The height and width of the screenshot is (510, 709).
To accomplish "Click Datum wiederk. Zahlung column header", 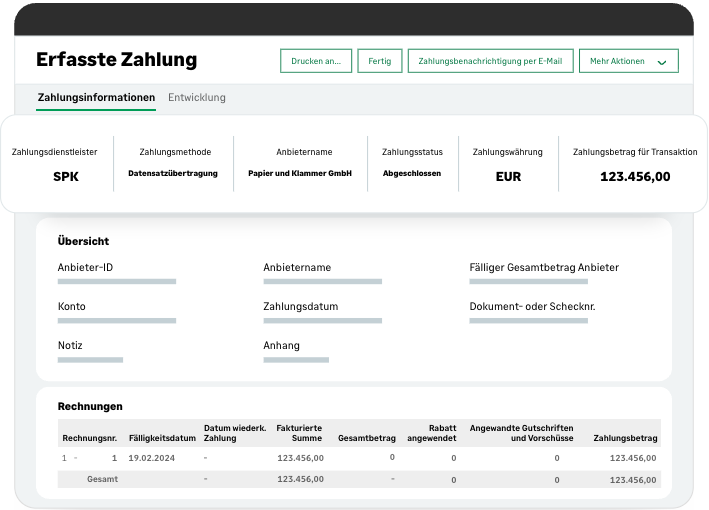I will click(x=235, y=433).
